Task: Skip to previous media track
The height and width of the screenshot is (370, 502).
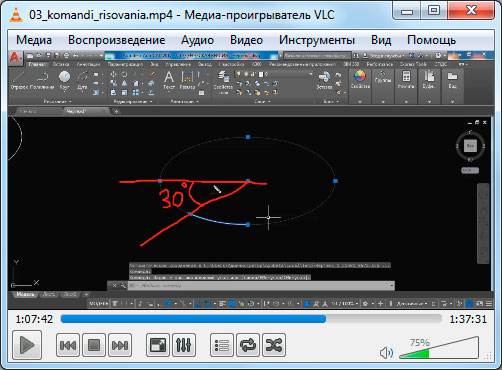Action: 68,345
